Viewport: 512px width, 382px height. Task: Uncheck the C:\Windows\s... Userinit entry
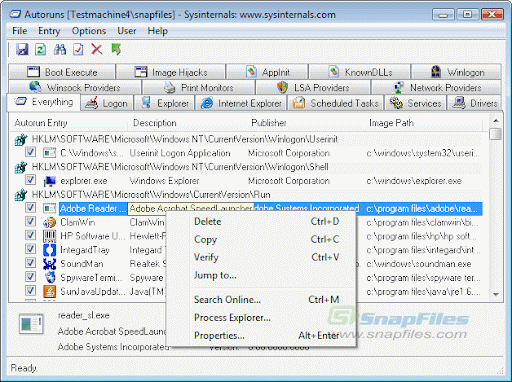(30, 152)
